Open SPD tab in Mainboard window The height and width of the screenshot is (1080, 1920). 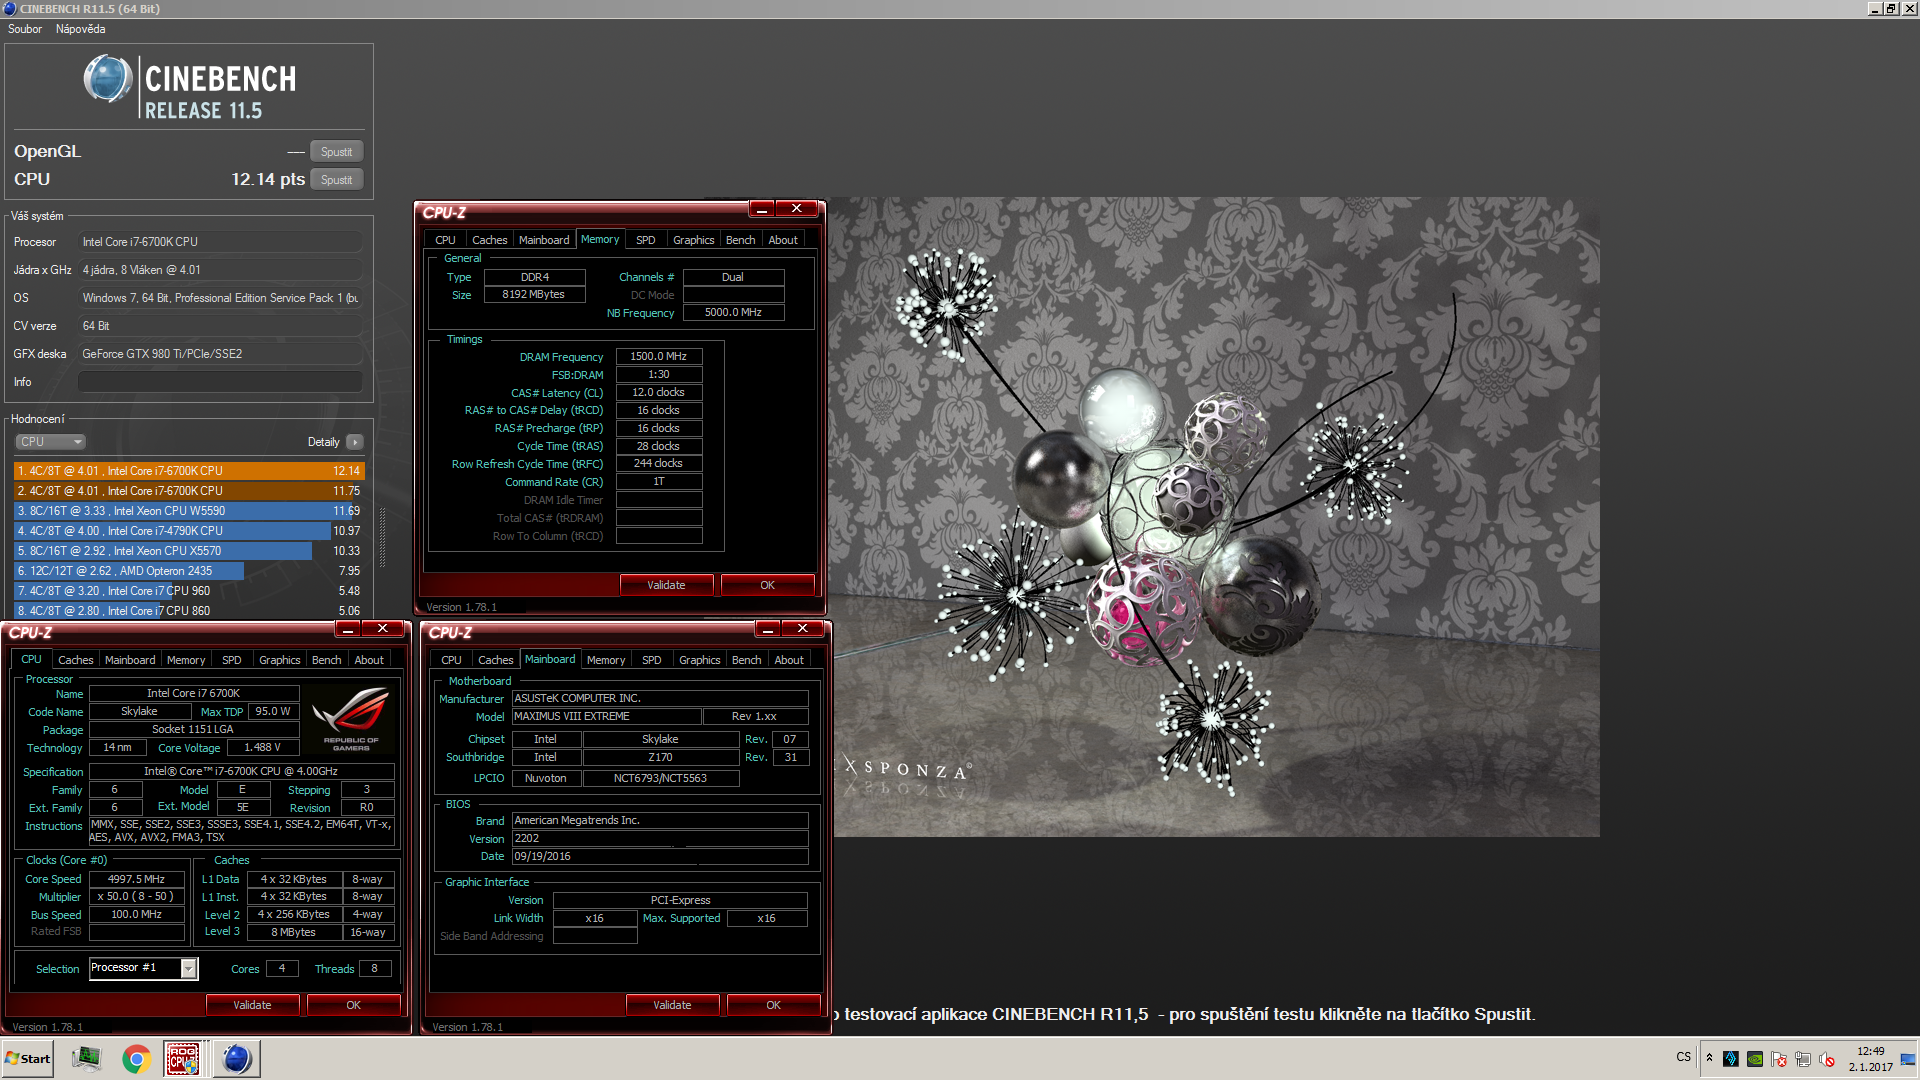[x=652, y=660]
